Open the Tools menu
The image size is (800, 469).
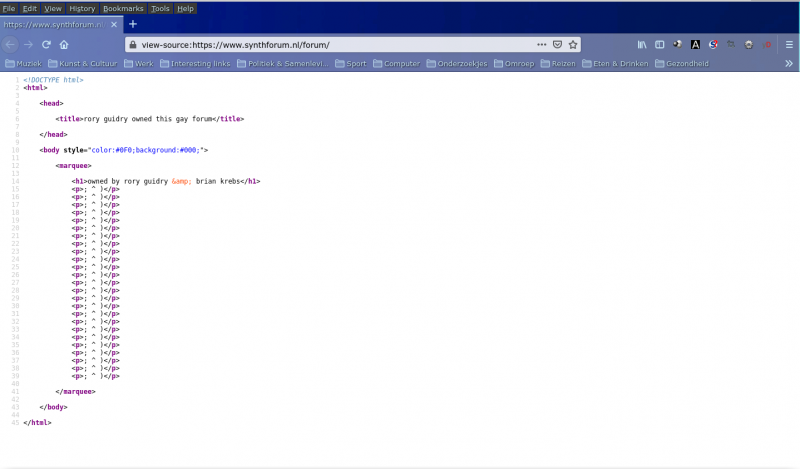point(160,9)
